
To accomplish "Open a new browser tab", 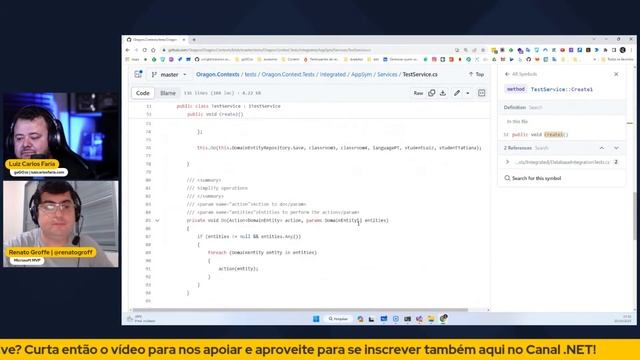I will pyautogui.click(x=194, y=40).
